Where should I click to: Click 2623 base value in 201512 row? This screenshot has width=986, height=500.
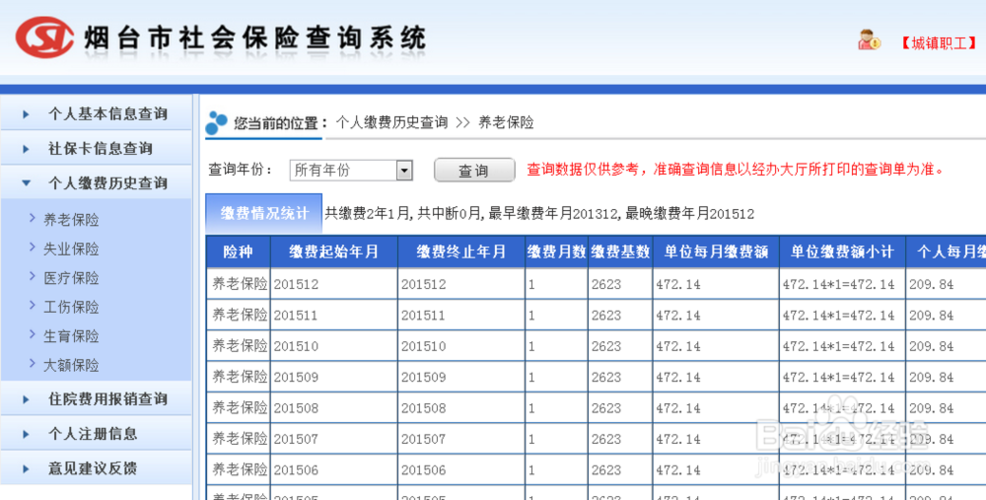pyautogui.click(x=620, y=284)
